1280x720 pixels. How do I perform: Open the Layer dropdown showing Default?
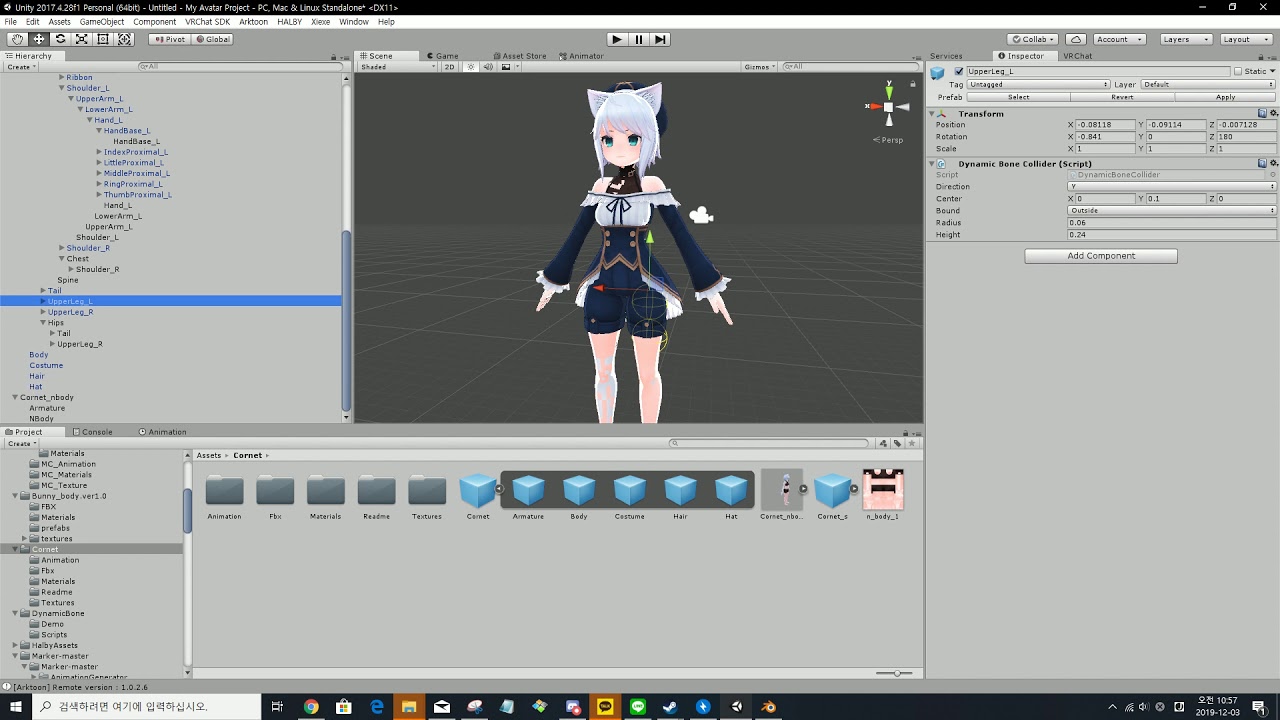(1209, 85)
